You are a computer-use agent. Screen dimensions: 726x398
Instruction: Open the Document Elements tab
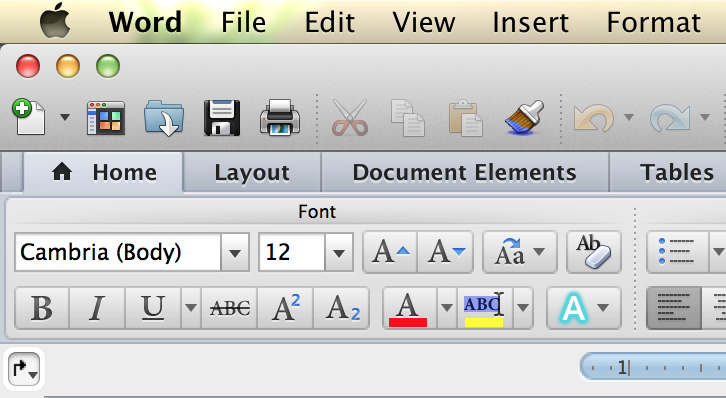tap(464, 173)
